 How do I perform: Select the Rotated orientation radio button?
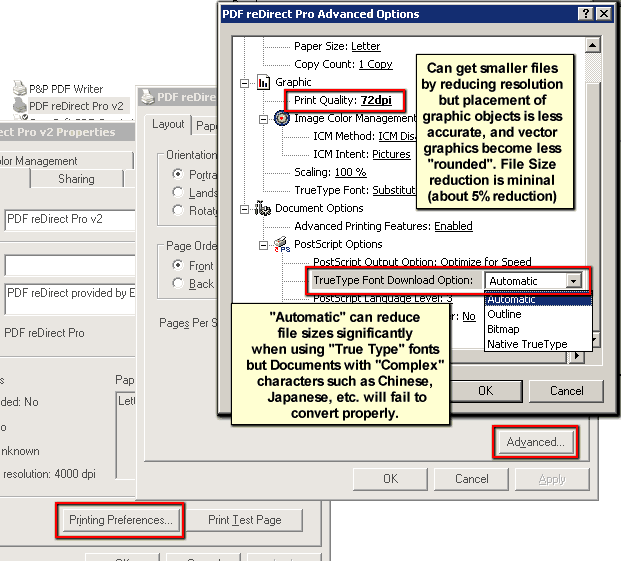point(178,210)
